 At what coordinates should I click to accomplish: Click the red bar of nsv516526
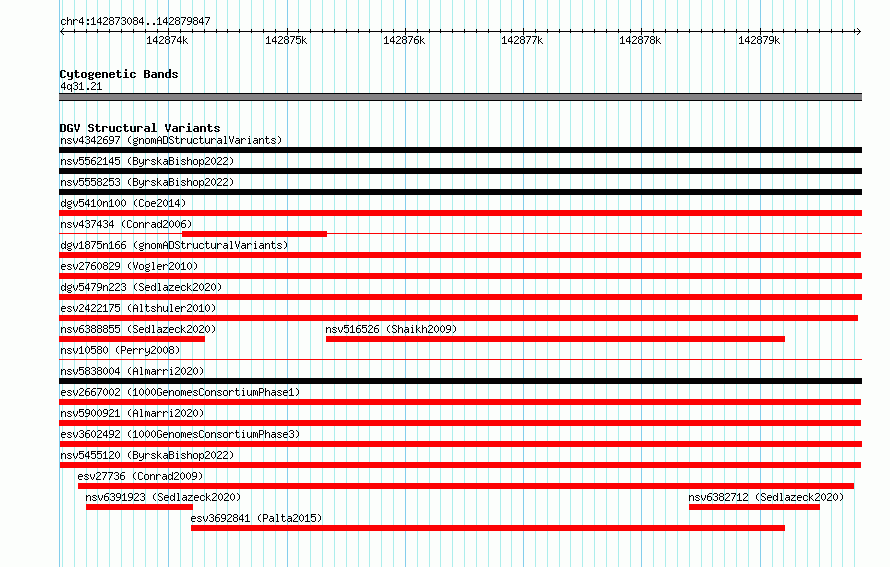click(x=555, y=339)
